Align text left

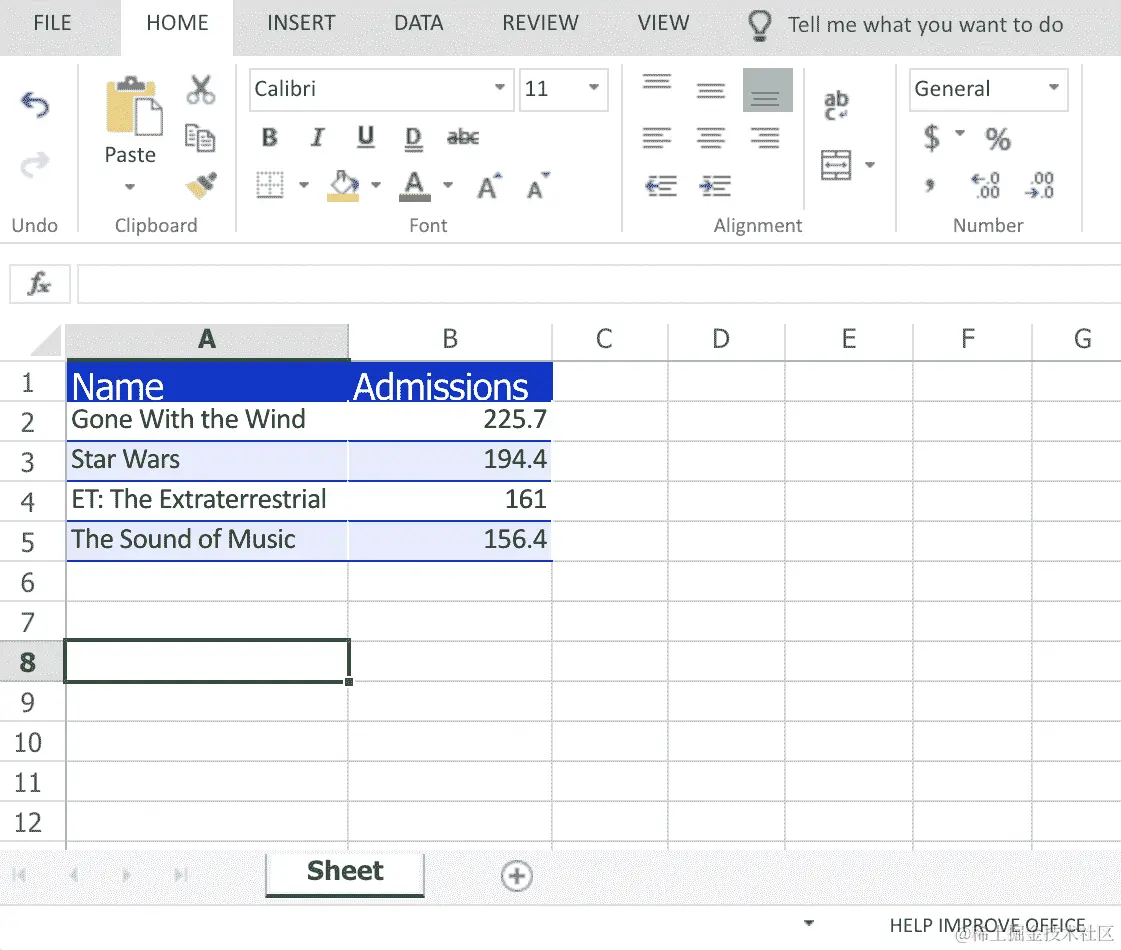(657, 137)
